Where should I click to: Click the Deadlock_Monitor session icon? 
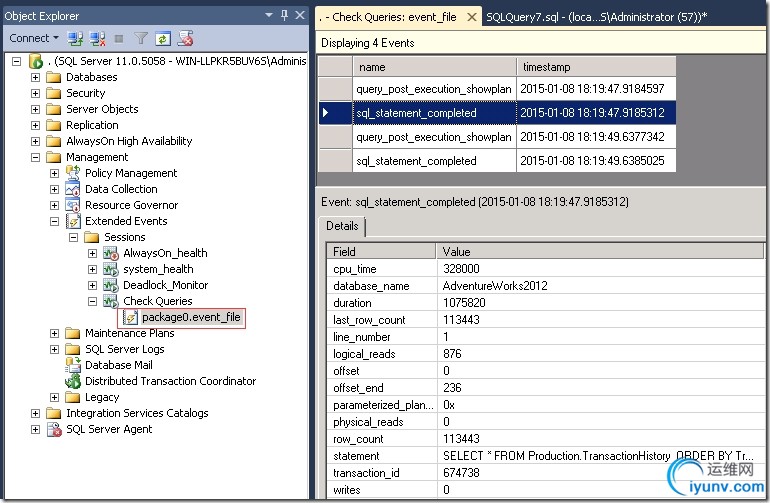click(111, 285)
